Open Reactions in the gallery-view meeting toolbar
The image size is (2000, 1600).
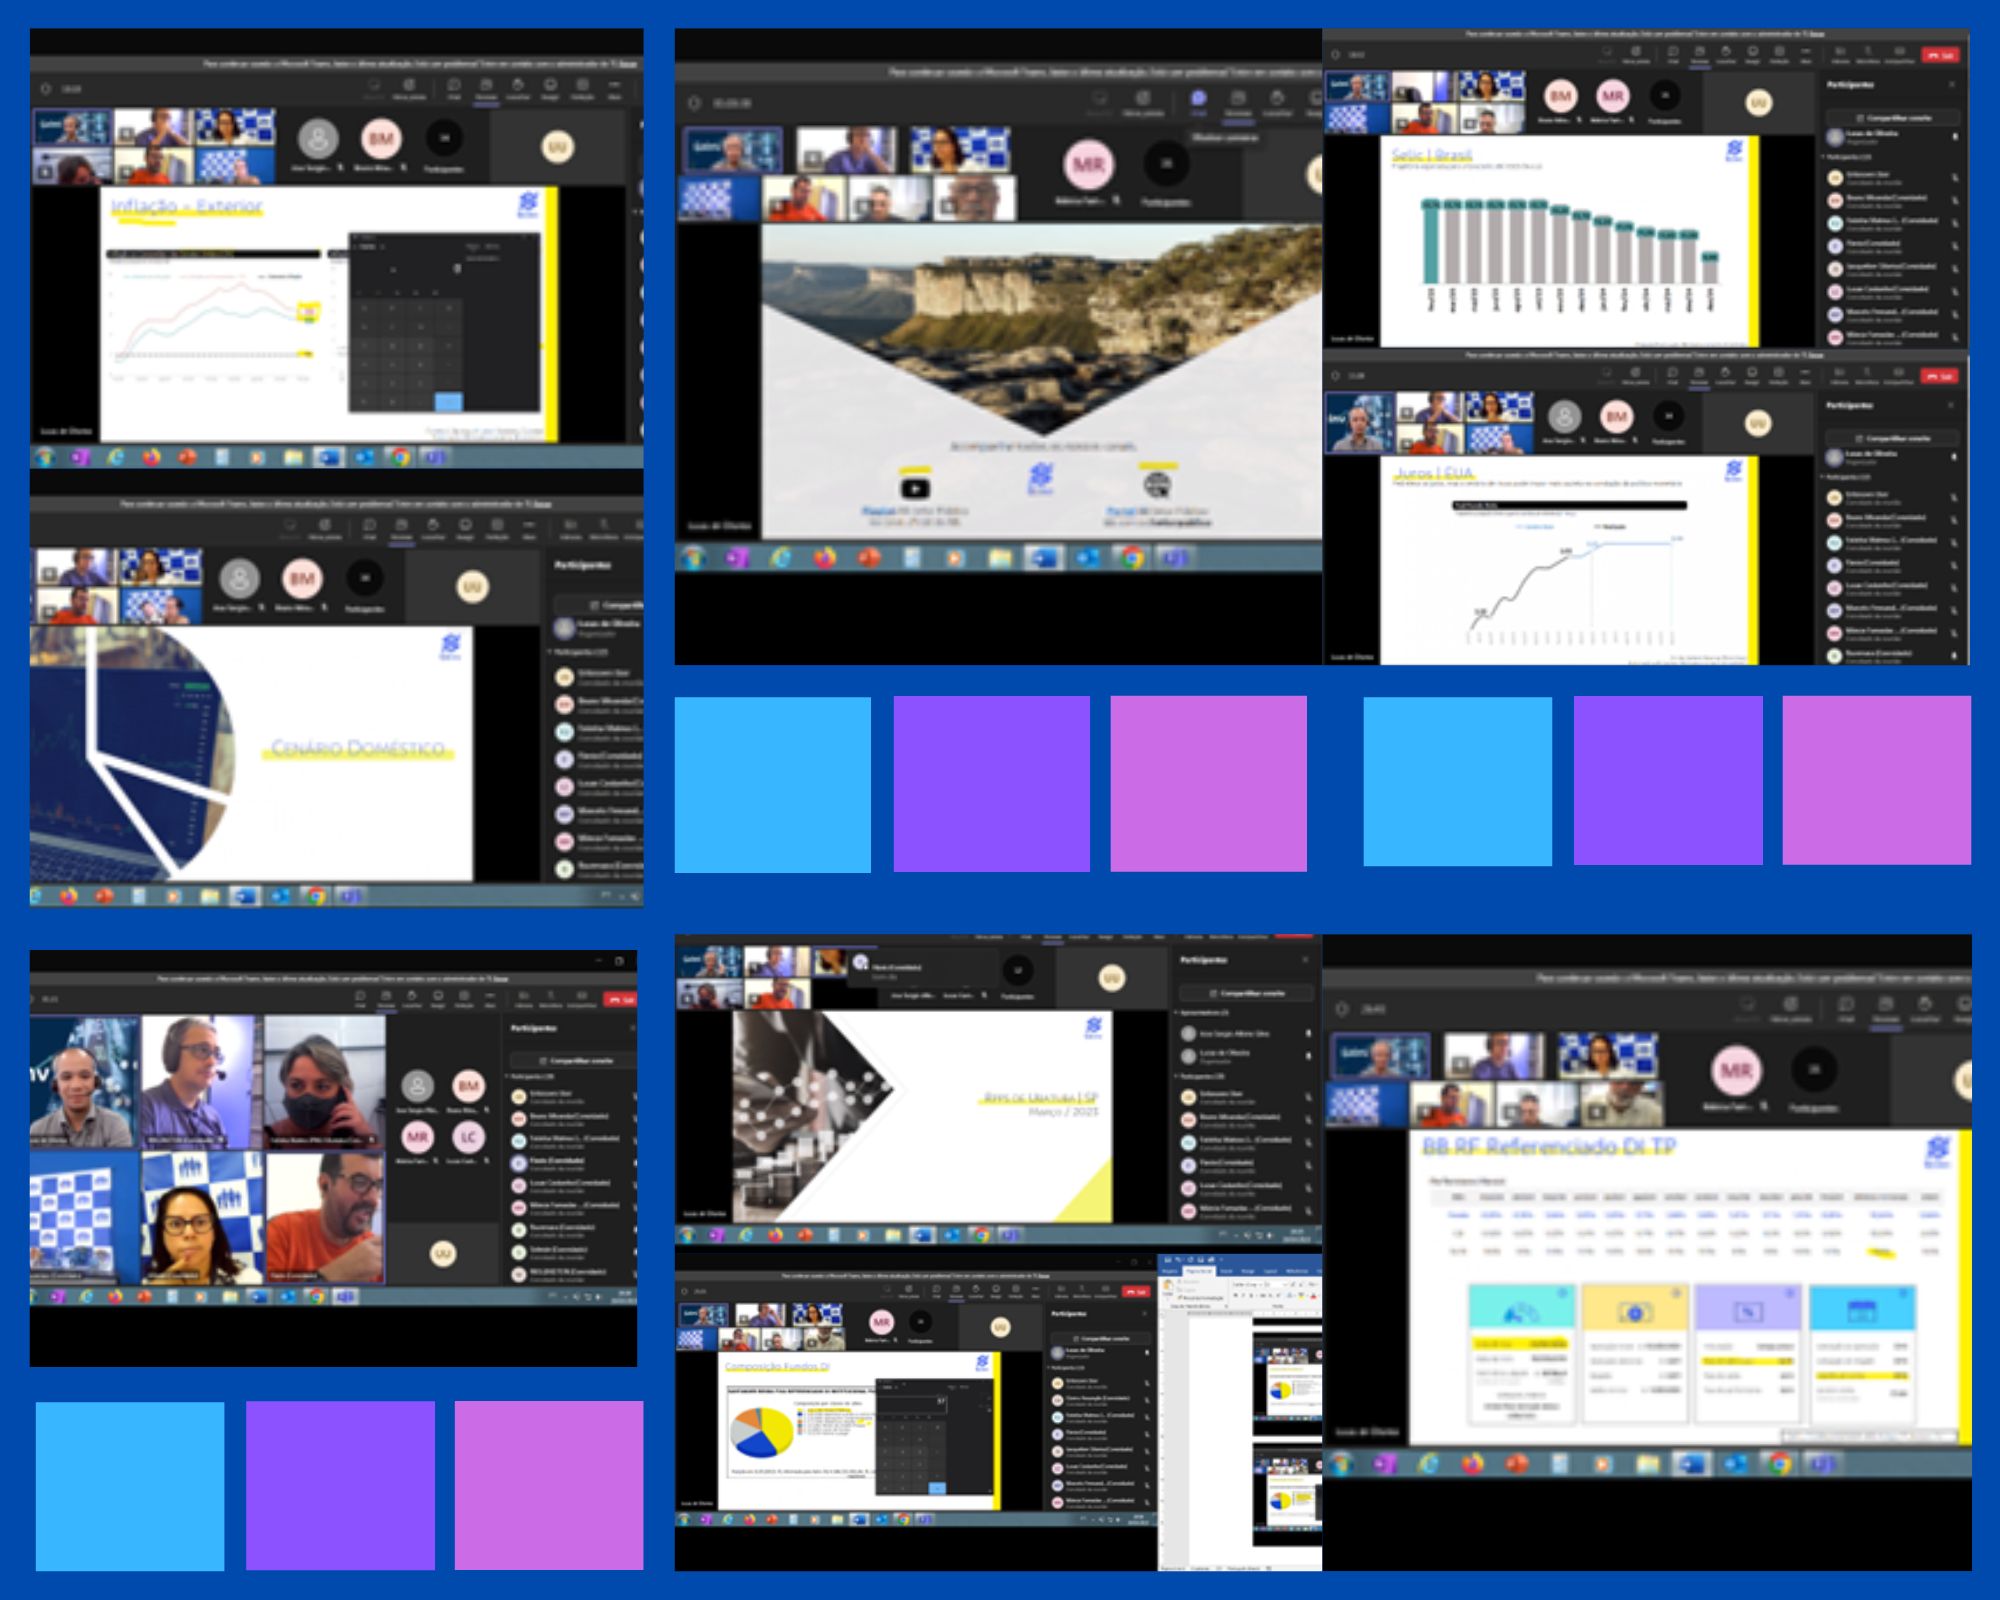(x=438, y=998)
